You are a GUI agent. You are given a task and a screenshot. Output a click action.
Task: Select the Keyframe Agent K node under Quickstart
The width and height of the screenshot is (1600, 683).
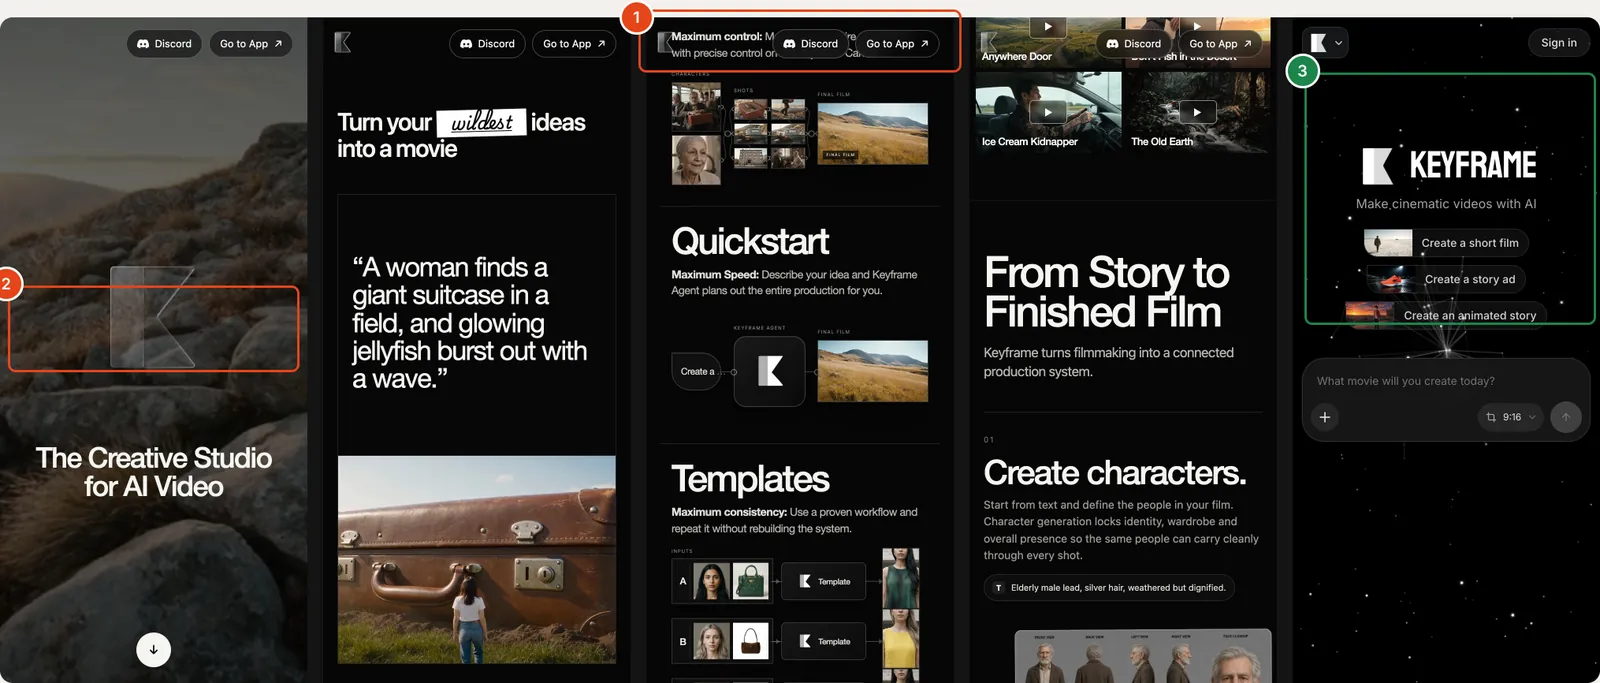(x=769, y=371)
